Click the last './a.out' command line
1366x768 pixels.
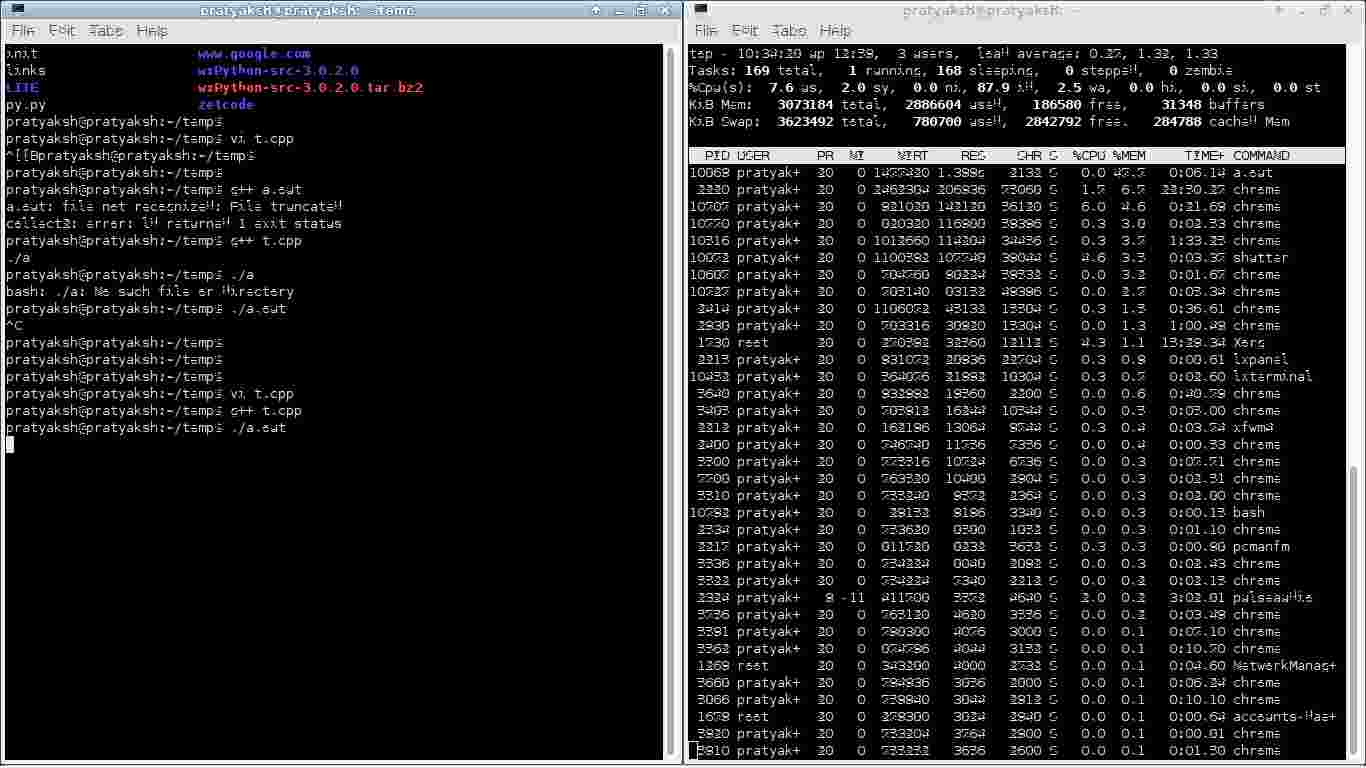(x=146, y=427)
